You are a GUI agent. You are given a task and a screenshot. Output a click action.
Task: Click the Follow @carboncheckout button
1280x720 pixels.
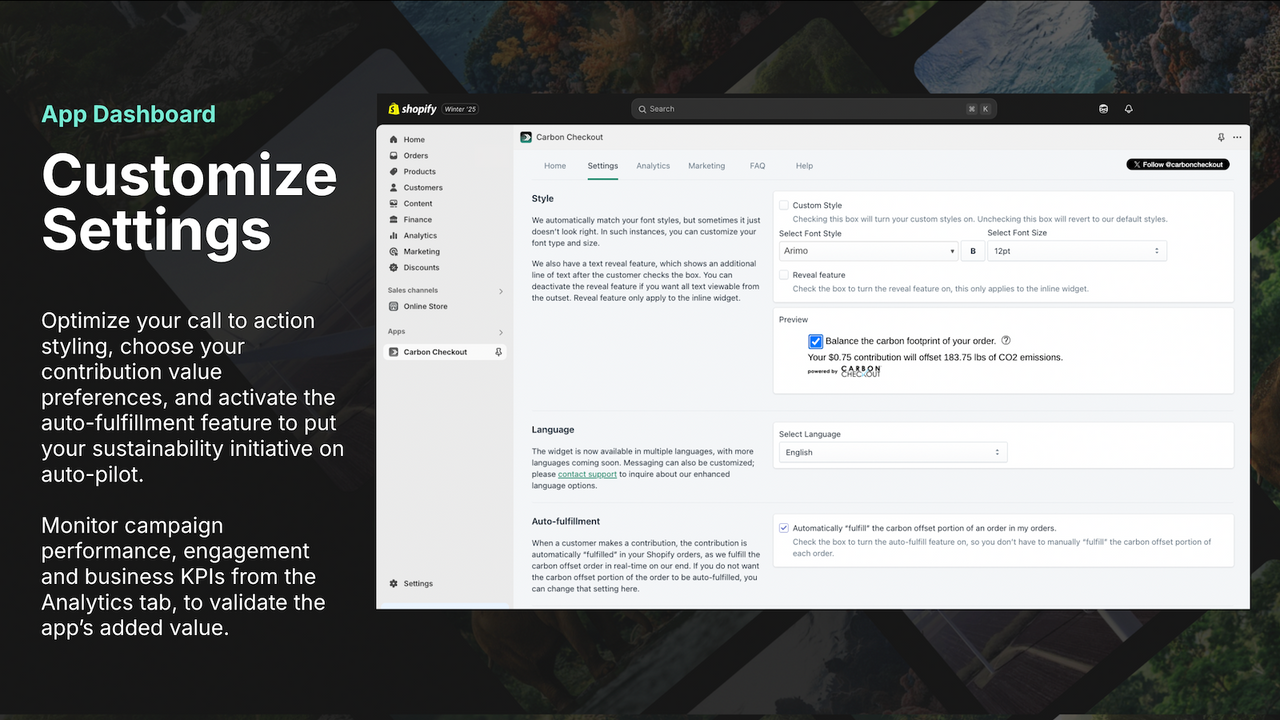[1178, 164]
